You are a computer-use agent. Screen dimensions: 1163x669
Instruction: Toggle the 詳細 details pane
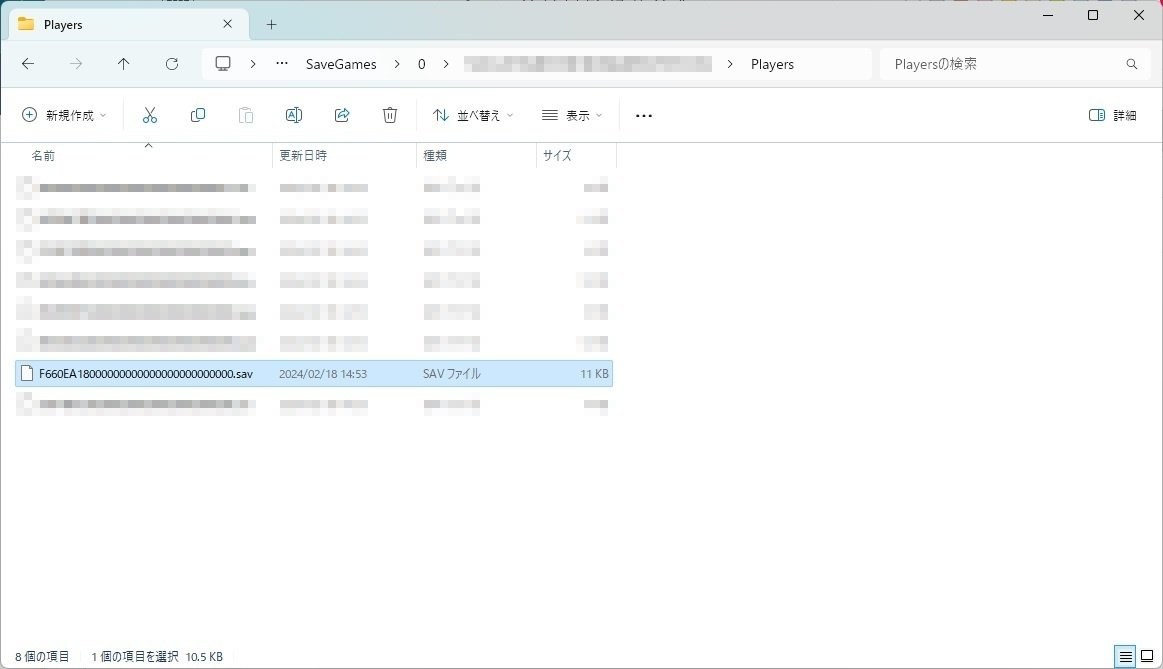point(1113,115)
